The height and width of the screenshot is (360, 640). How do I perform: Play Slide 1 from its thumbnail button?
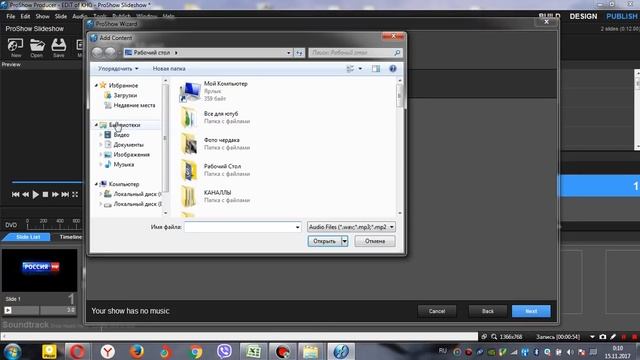click(x=8, y=311)
